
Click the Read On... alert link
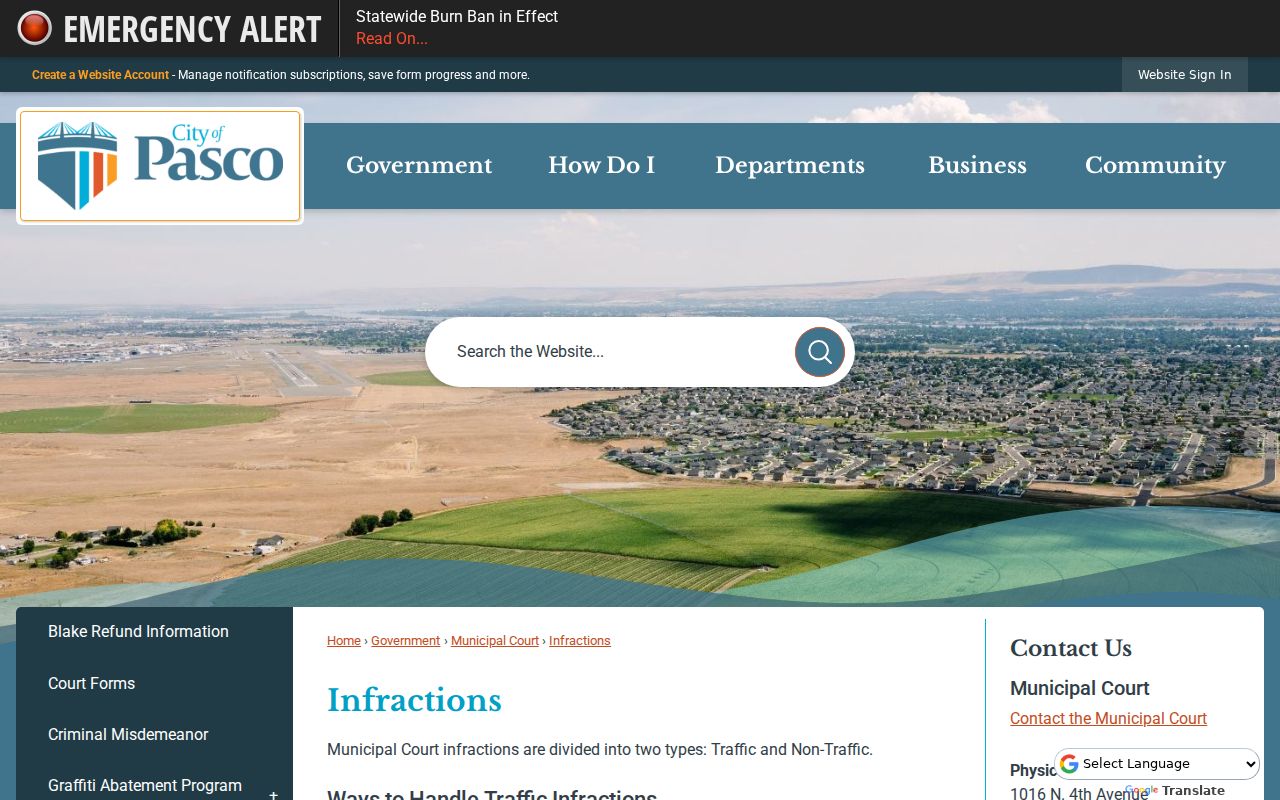(392, 39)
